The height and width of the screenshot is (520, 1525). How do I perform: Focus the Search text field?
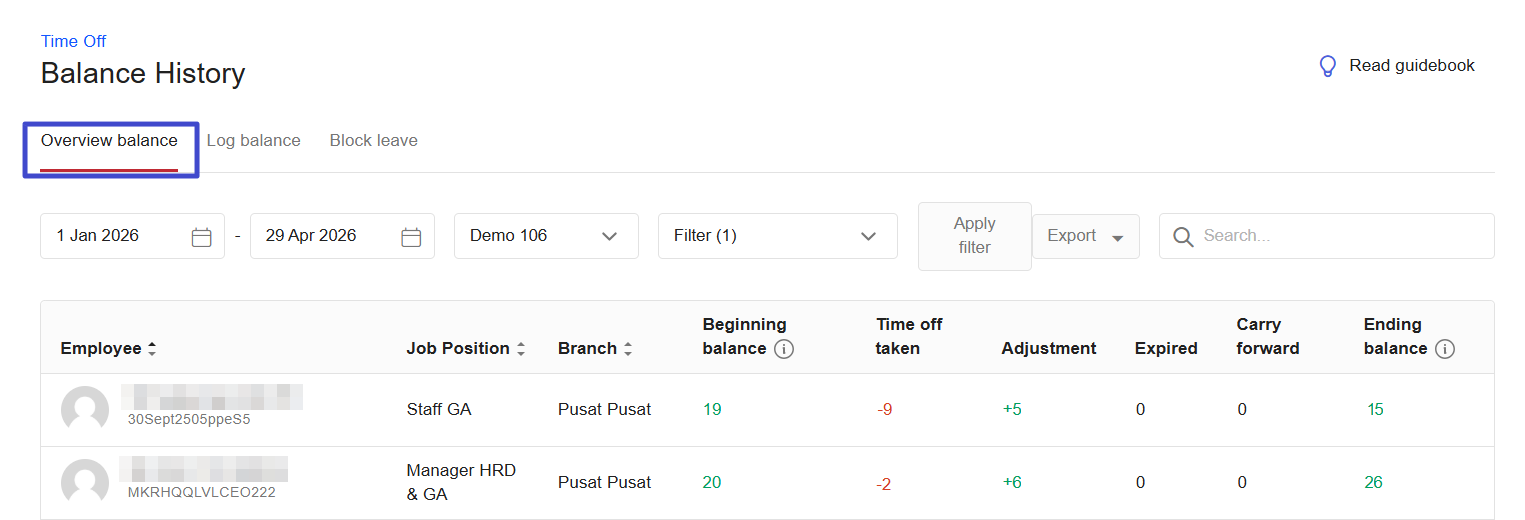tap(1340, 236)
